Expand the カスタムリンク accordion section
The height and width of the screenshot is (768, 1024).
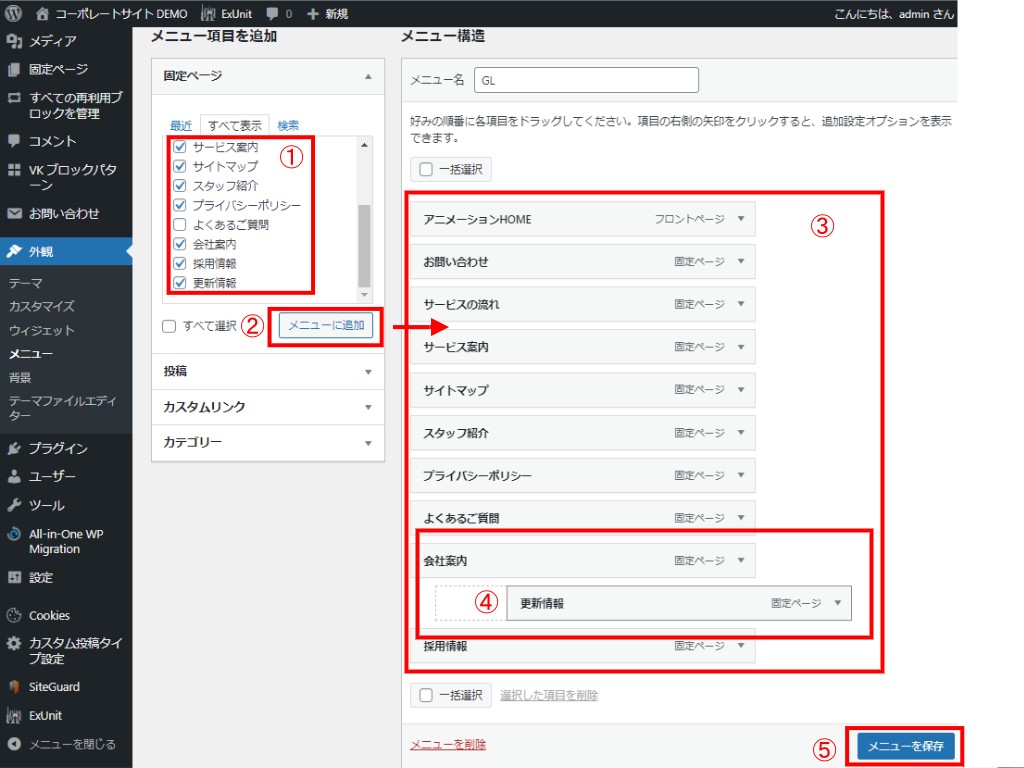(367, 408)
